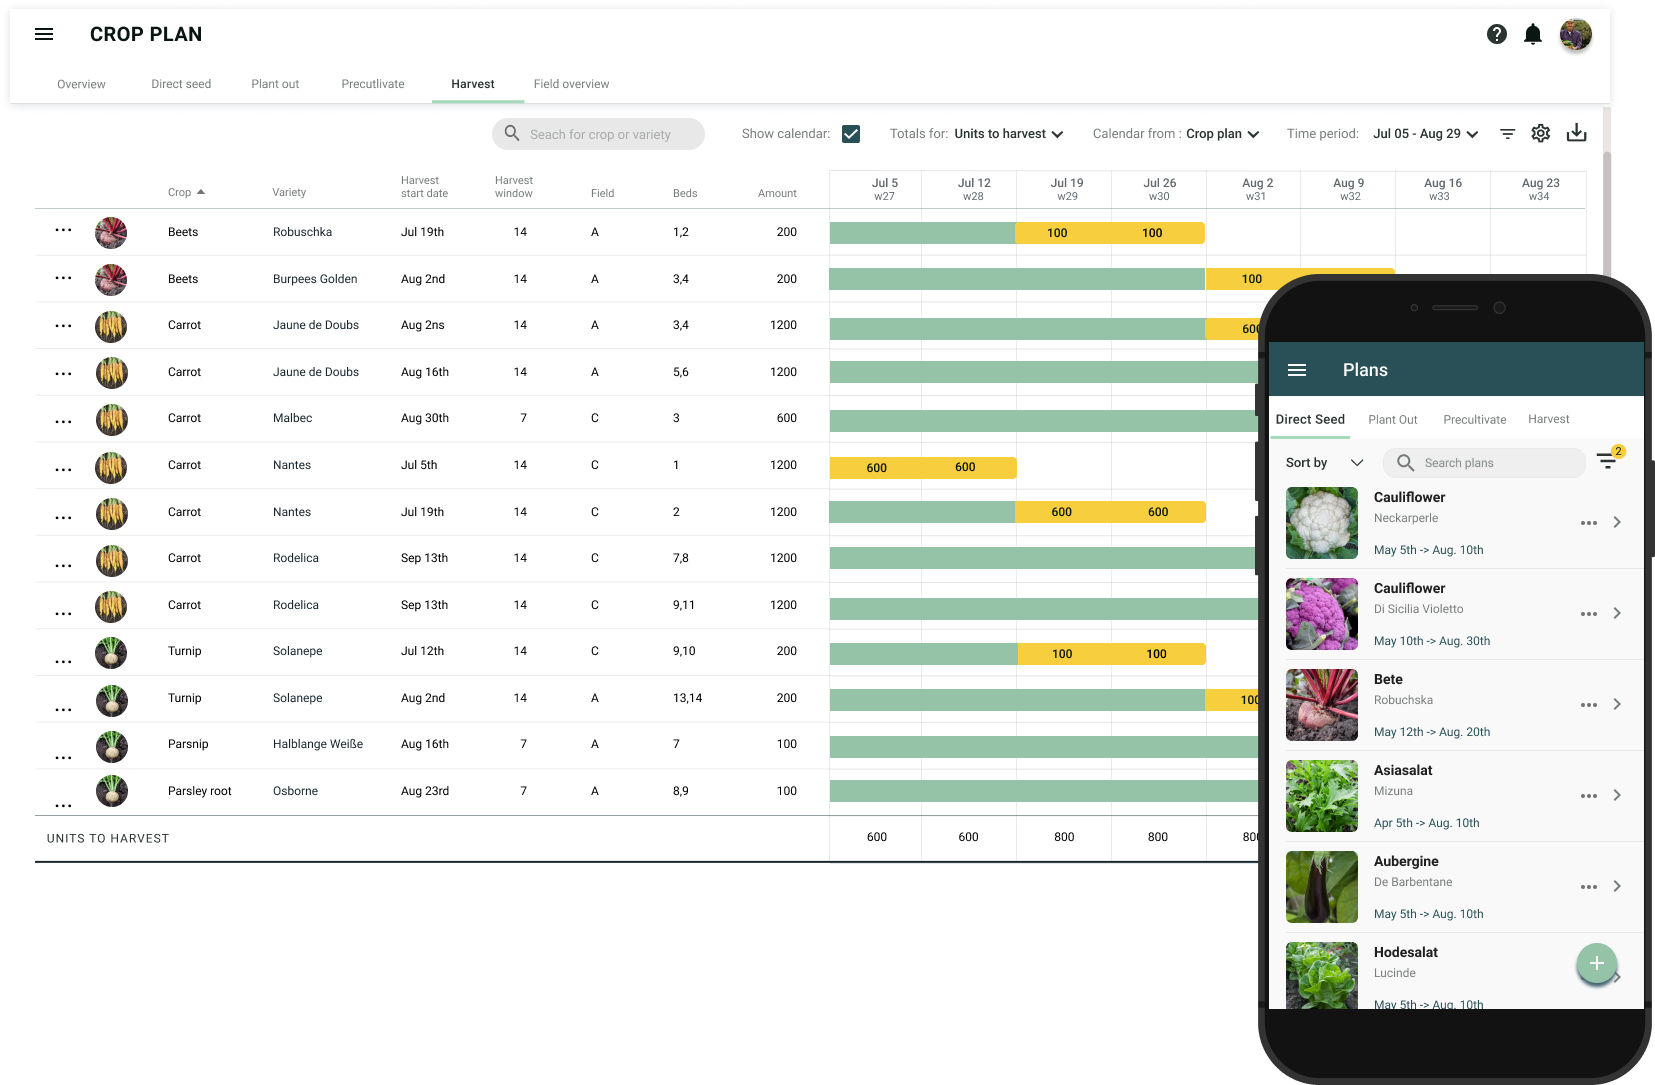The width and height of the screenshot is (1655, 1085).
Task: Open the Aubergine plan thumbnail
Action: (x=1322, y=887)
